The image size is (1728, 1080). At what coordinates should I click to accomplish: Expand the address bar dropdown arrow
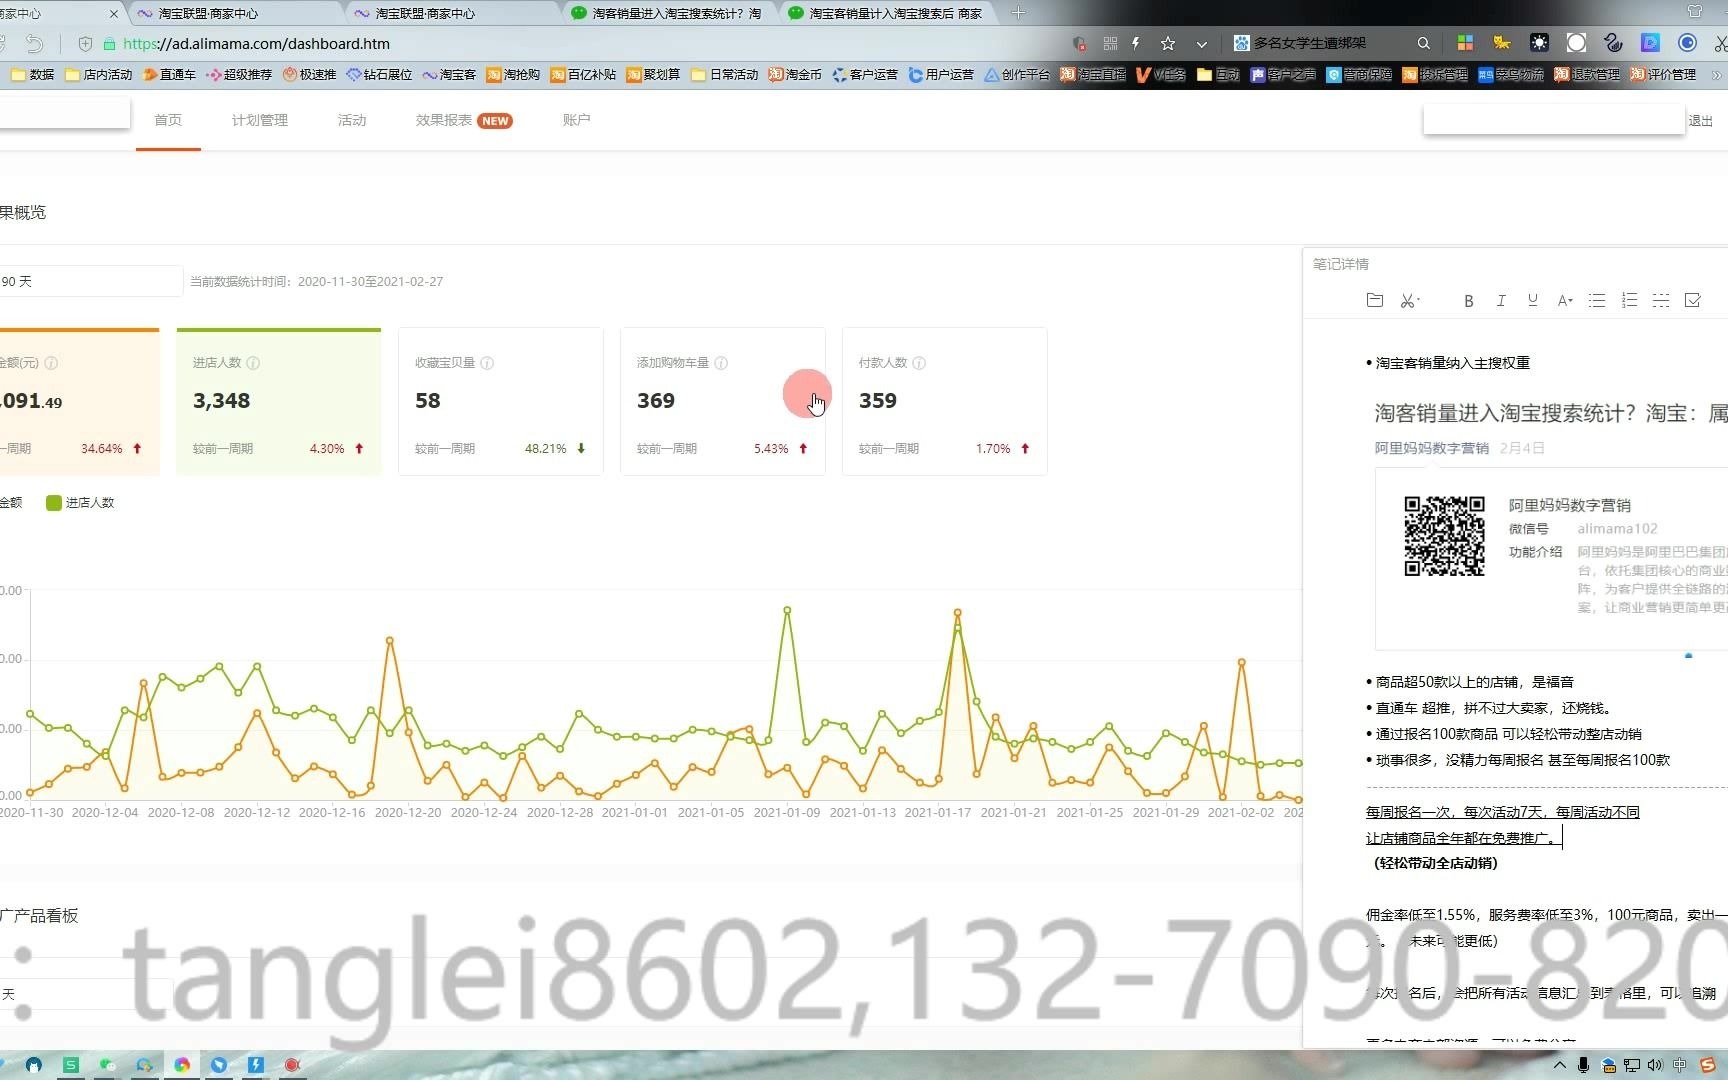coord(1202,44)
